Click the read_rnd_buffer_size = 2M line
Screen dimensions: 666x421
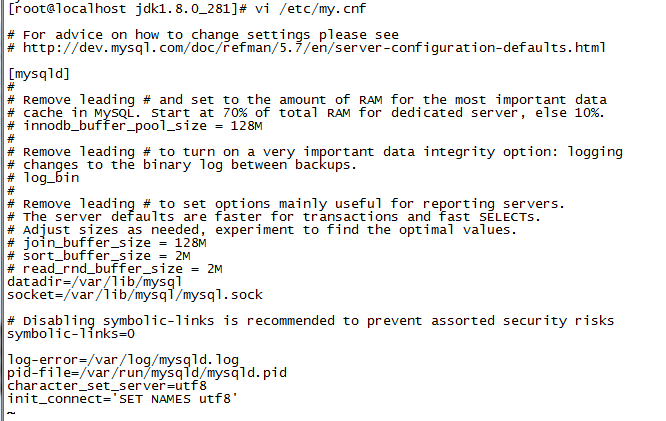coord(115,268)
